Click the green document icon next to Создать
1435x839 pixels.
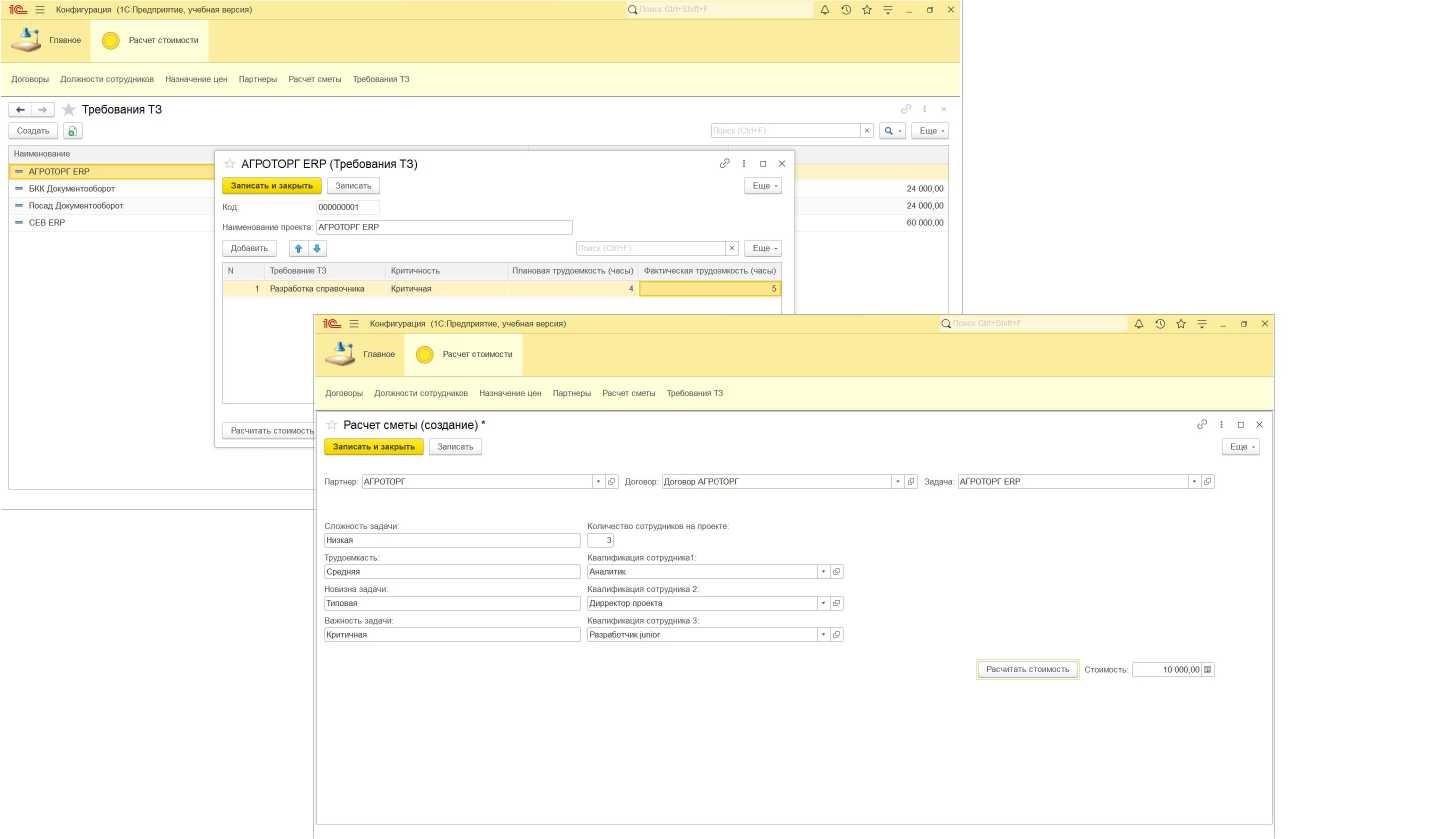72,131
